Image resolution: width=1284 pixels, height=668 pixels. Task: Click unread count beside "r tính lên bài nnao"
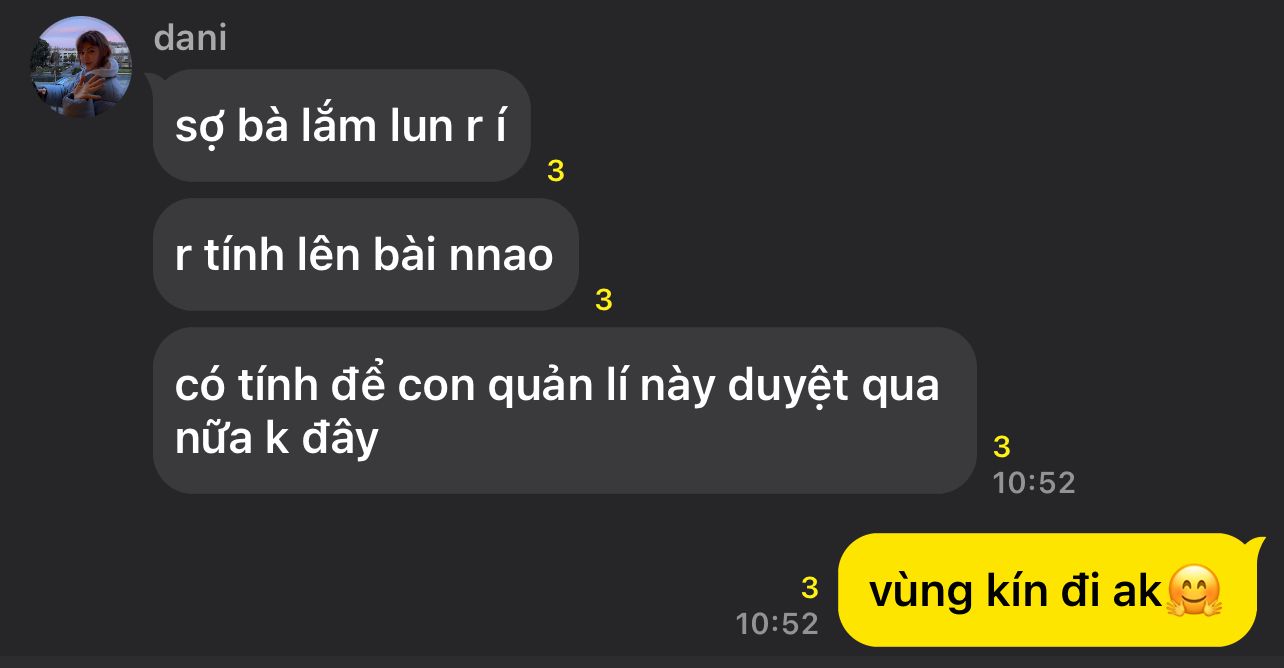(x=603, y=299)
